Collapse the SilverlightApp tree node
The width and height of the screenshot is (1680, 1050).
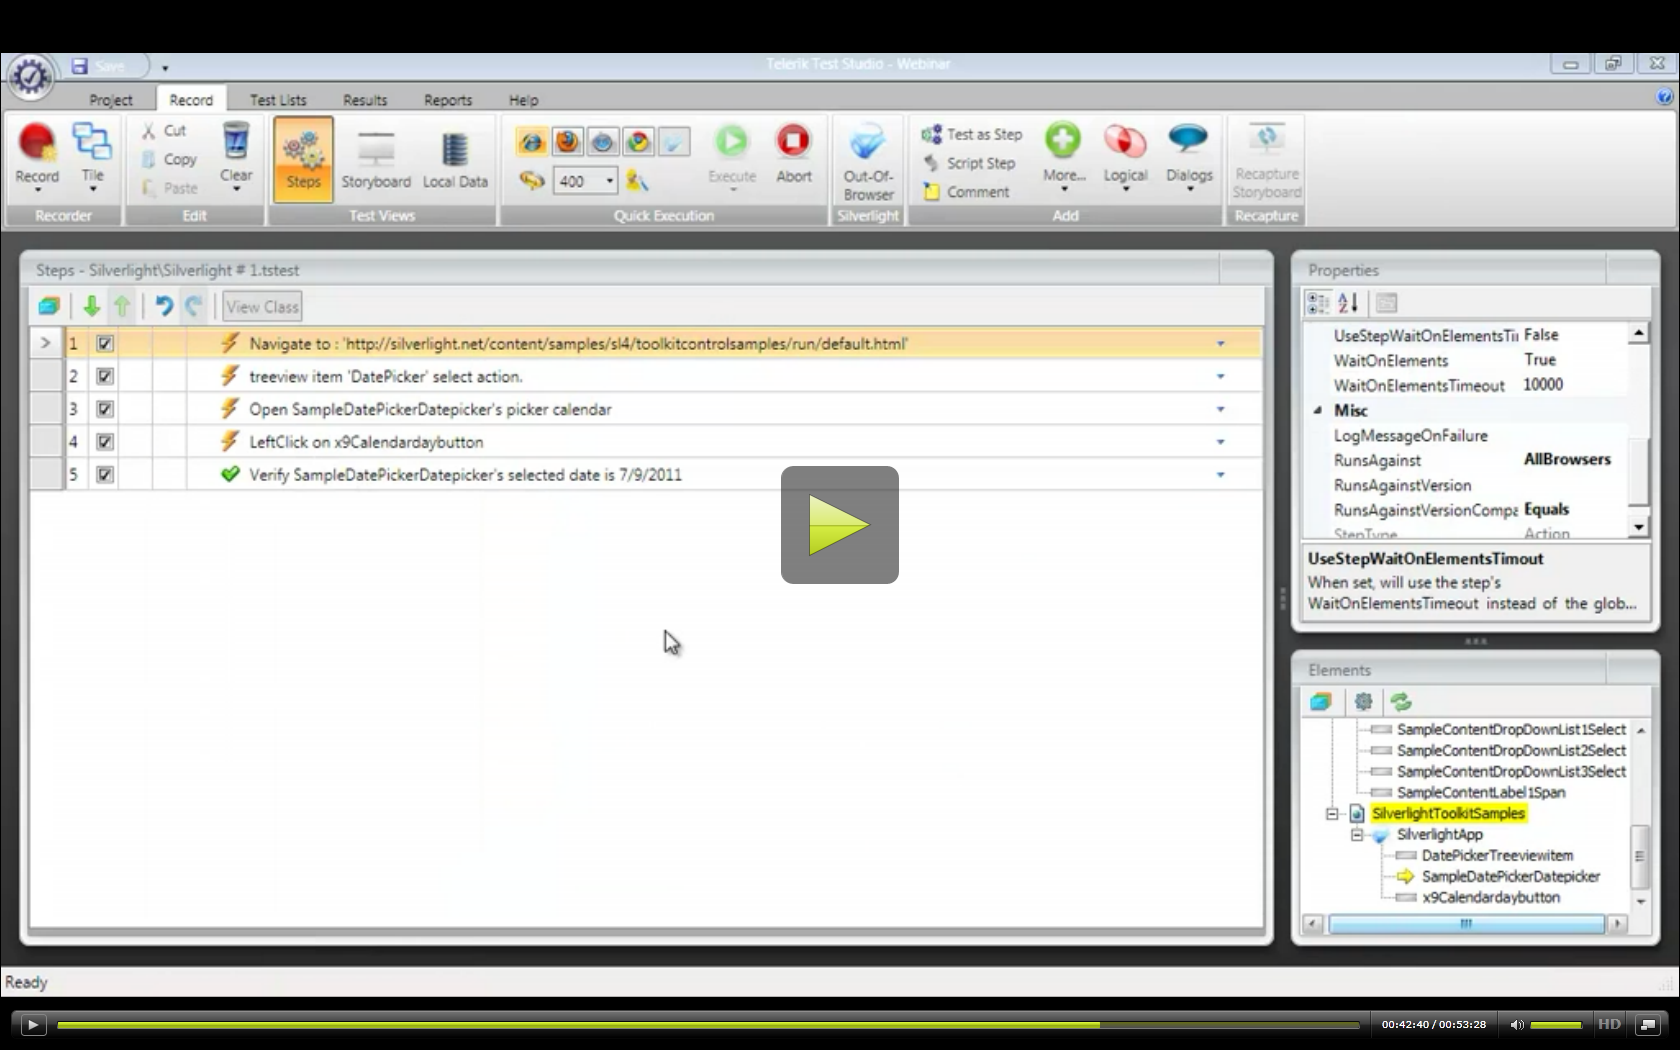1357,835
